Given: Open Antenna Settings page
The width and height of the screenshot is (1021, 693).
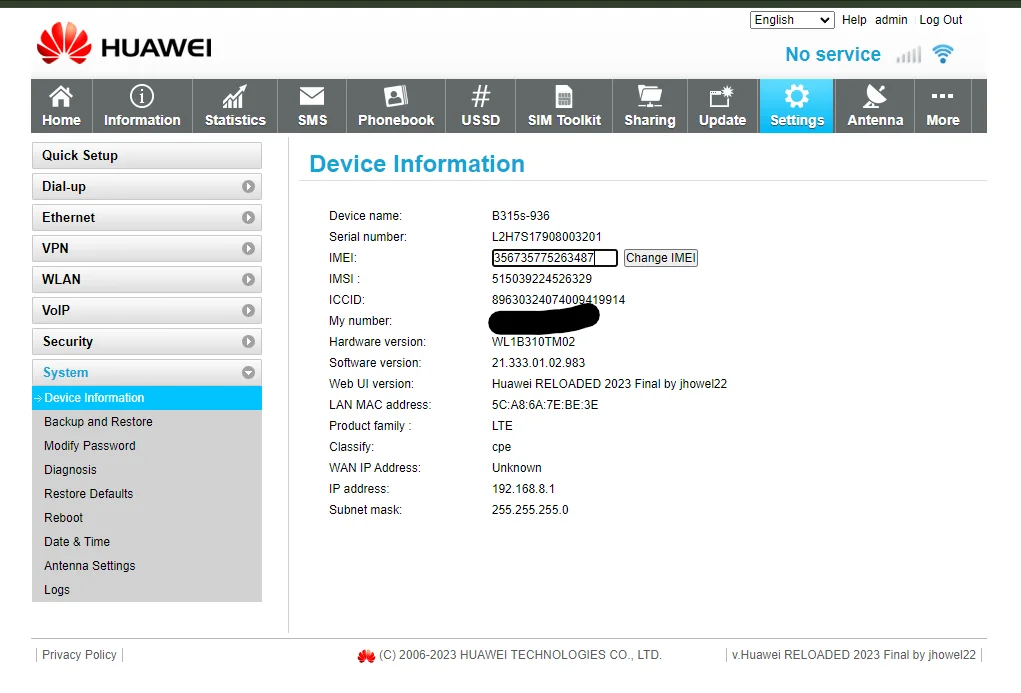Looking at the screenshot, I should [90, 566].
